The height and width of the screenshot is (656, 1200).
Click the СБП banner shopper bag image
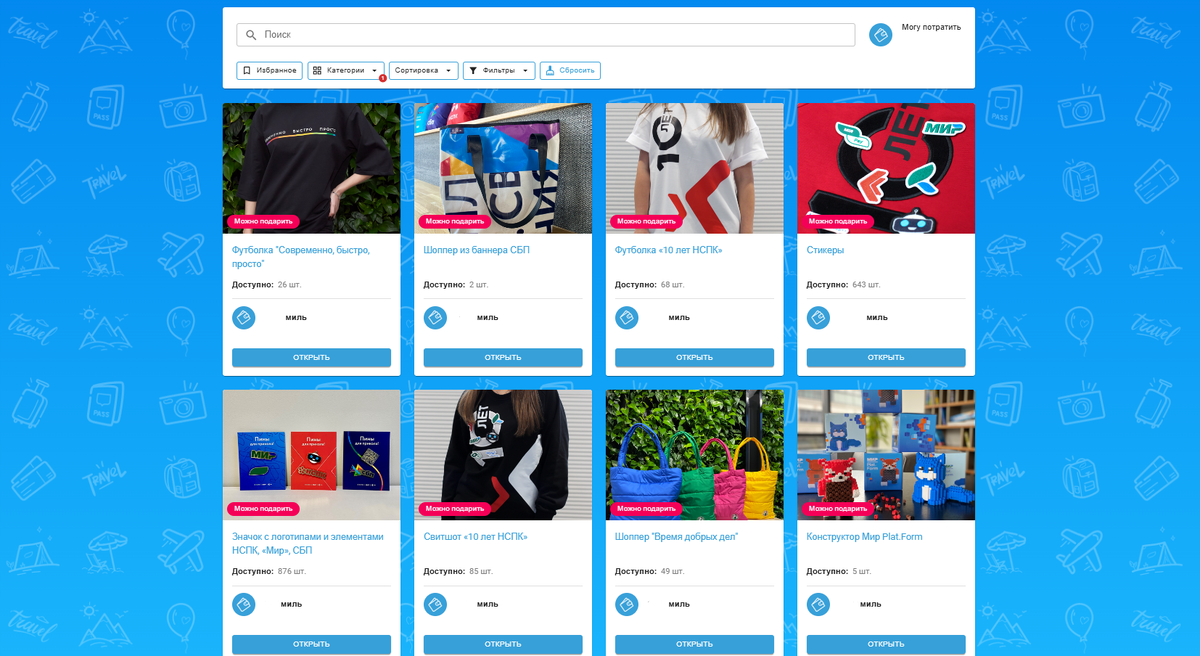[x=503, y=168]
